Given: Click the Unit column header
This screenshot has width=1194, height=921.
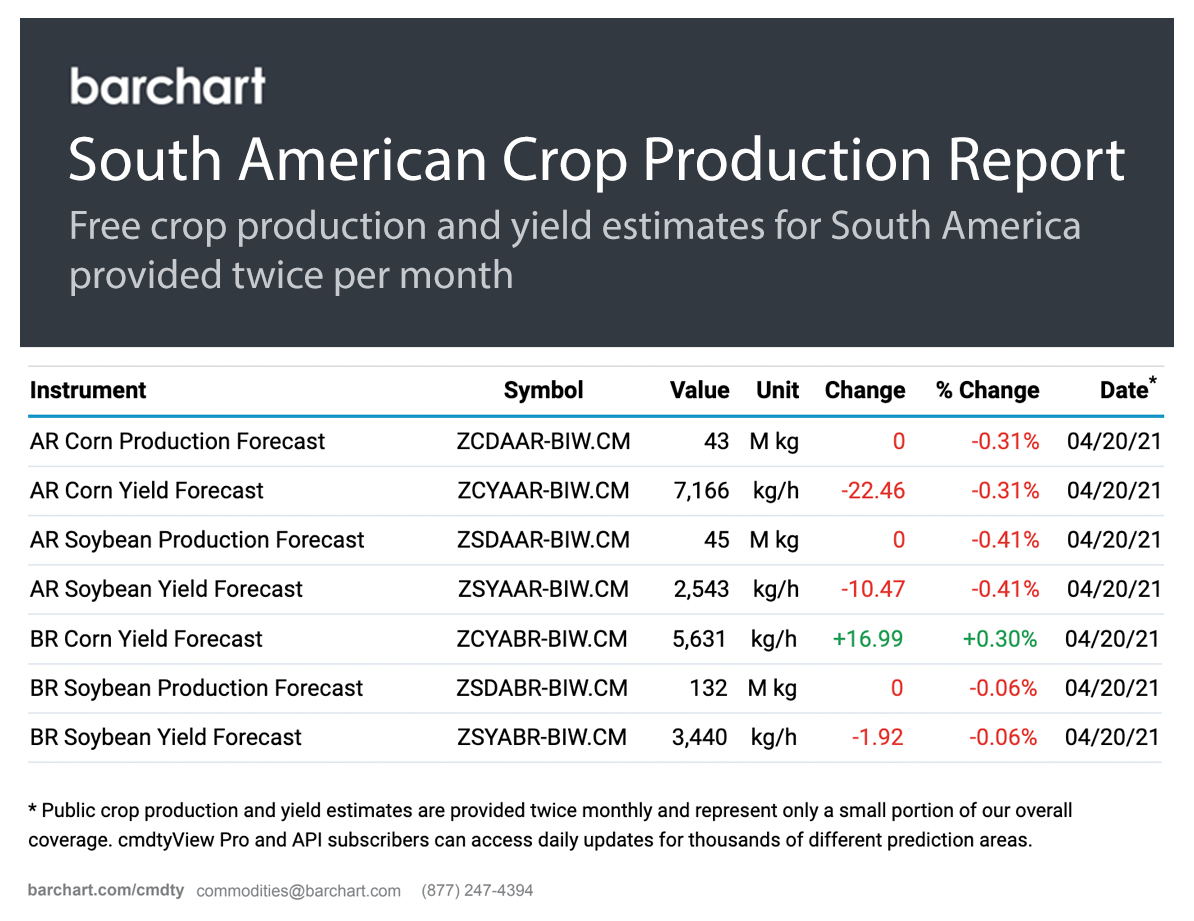Looking at the screenshot, I should click(777, 390).
